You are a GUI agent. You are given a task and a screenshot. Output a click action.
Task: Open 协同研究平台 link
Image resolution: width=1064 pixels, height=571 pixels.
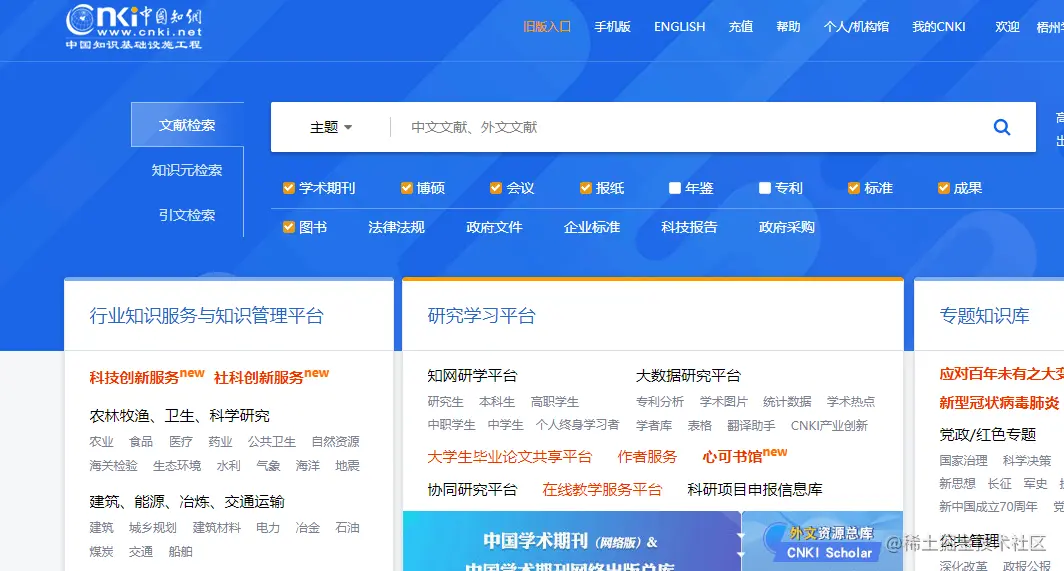472,489
